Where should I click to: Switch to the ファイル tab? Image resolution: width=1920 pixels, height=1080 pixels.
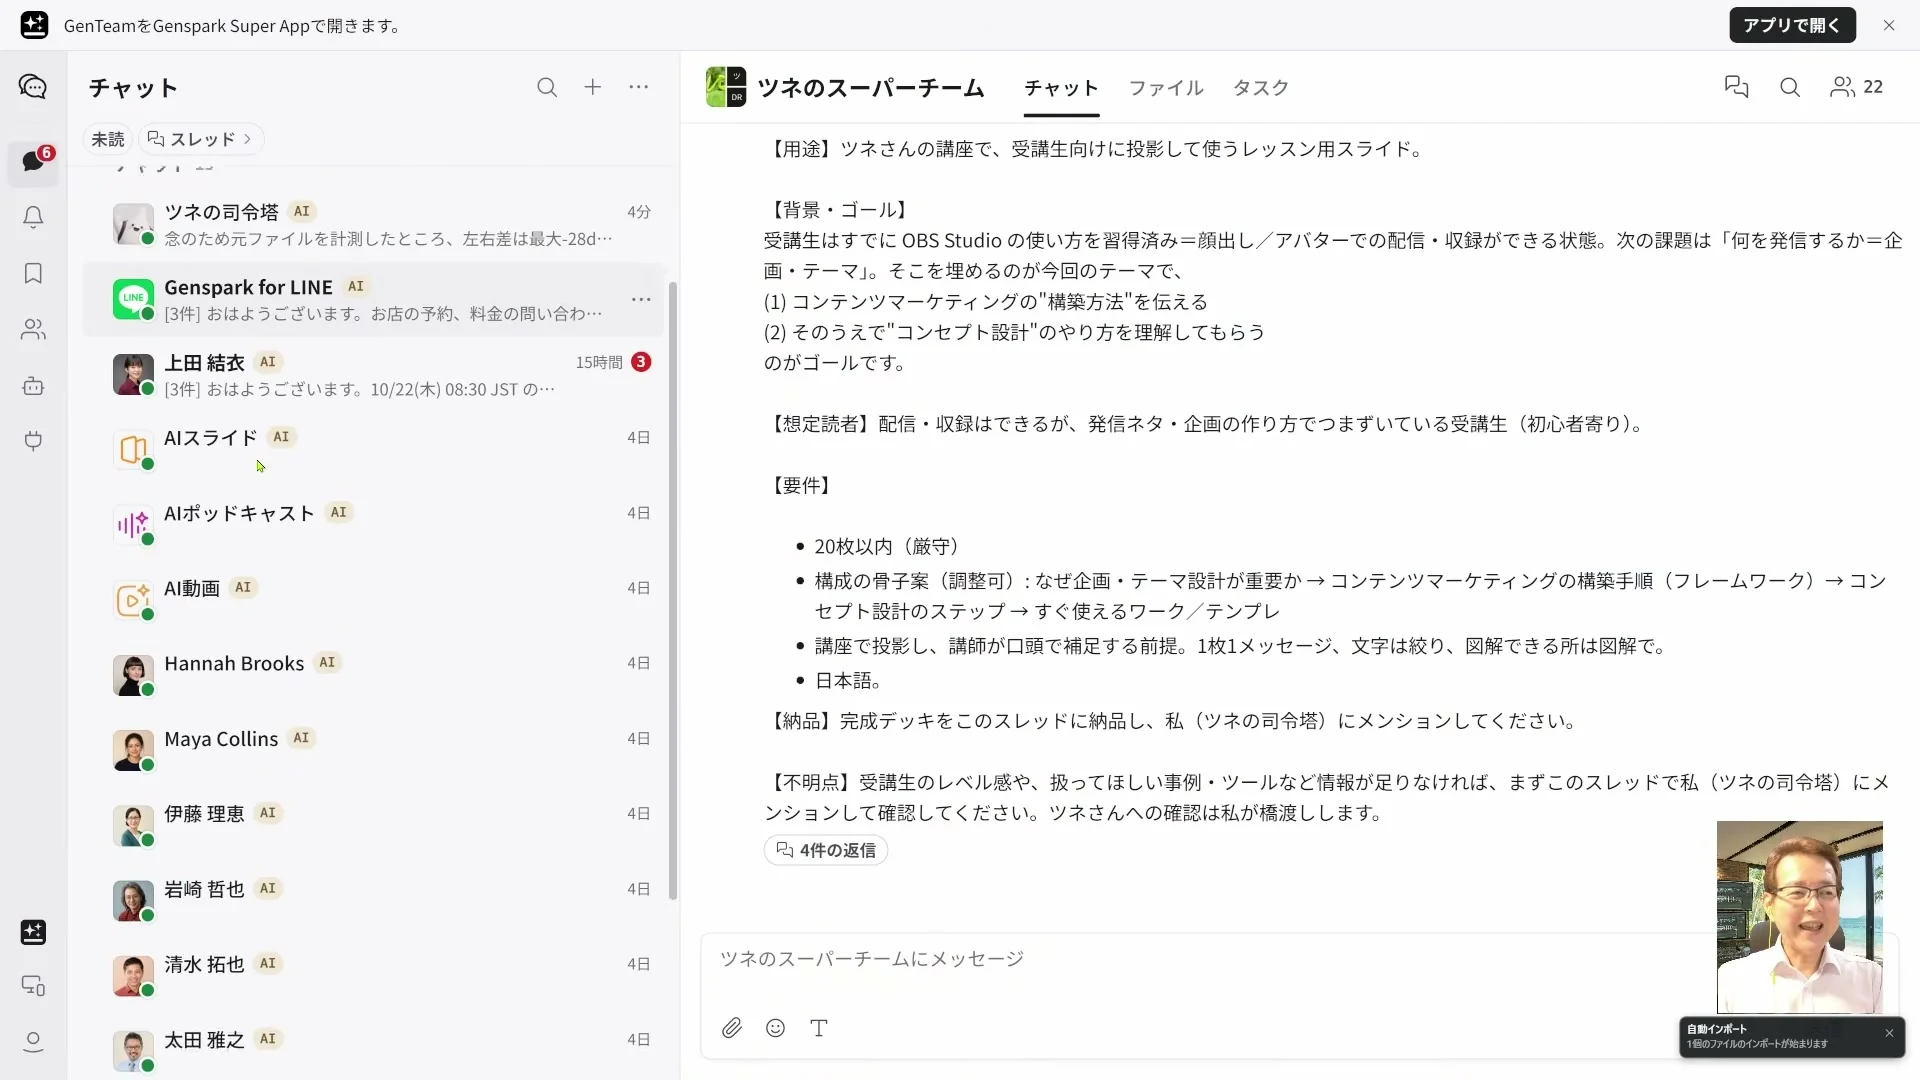tap(1166, 87)
